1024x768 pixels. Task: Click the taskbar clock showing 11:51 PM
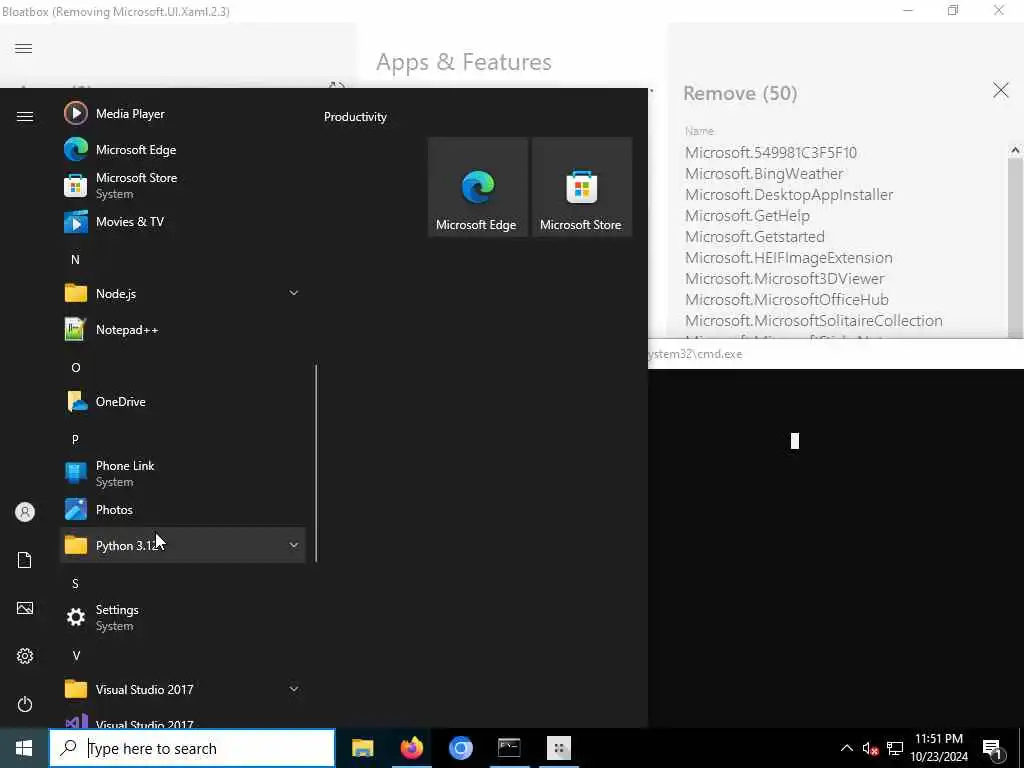tap(939, 748)
